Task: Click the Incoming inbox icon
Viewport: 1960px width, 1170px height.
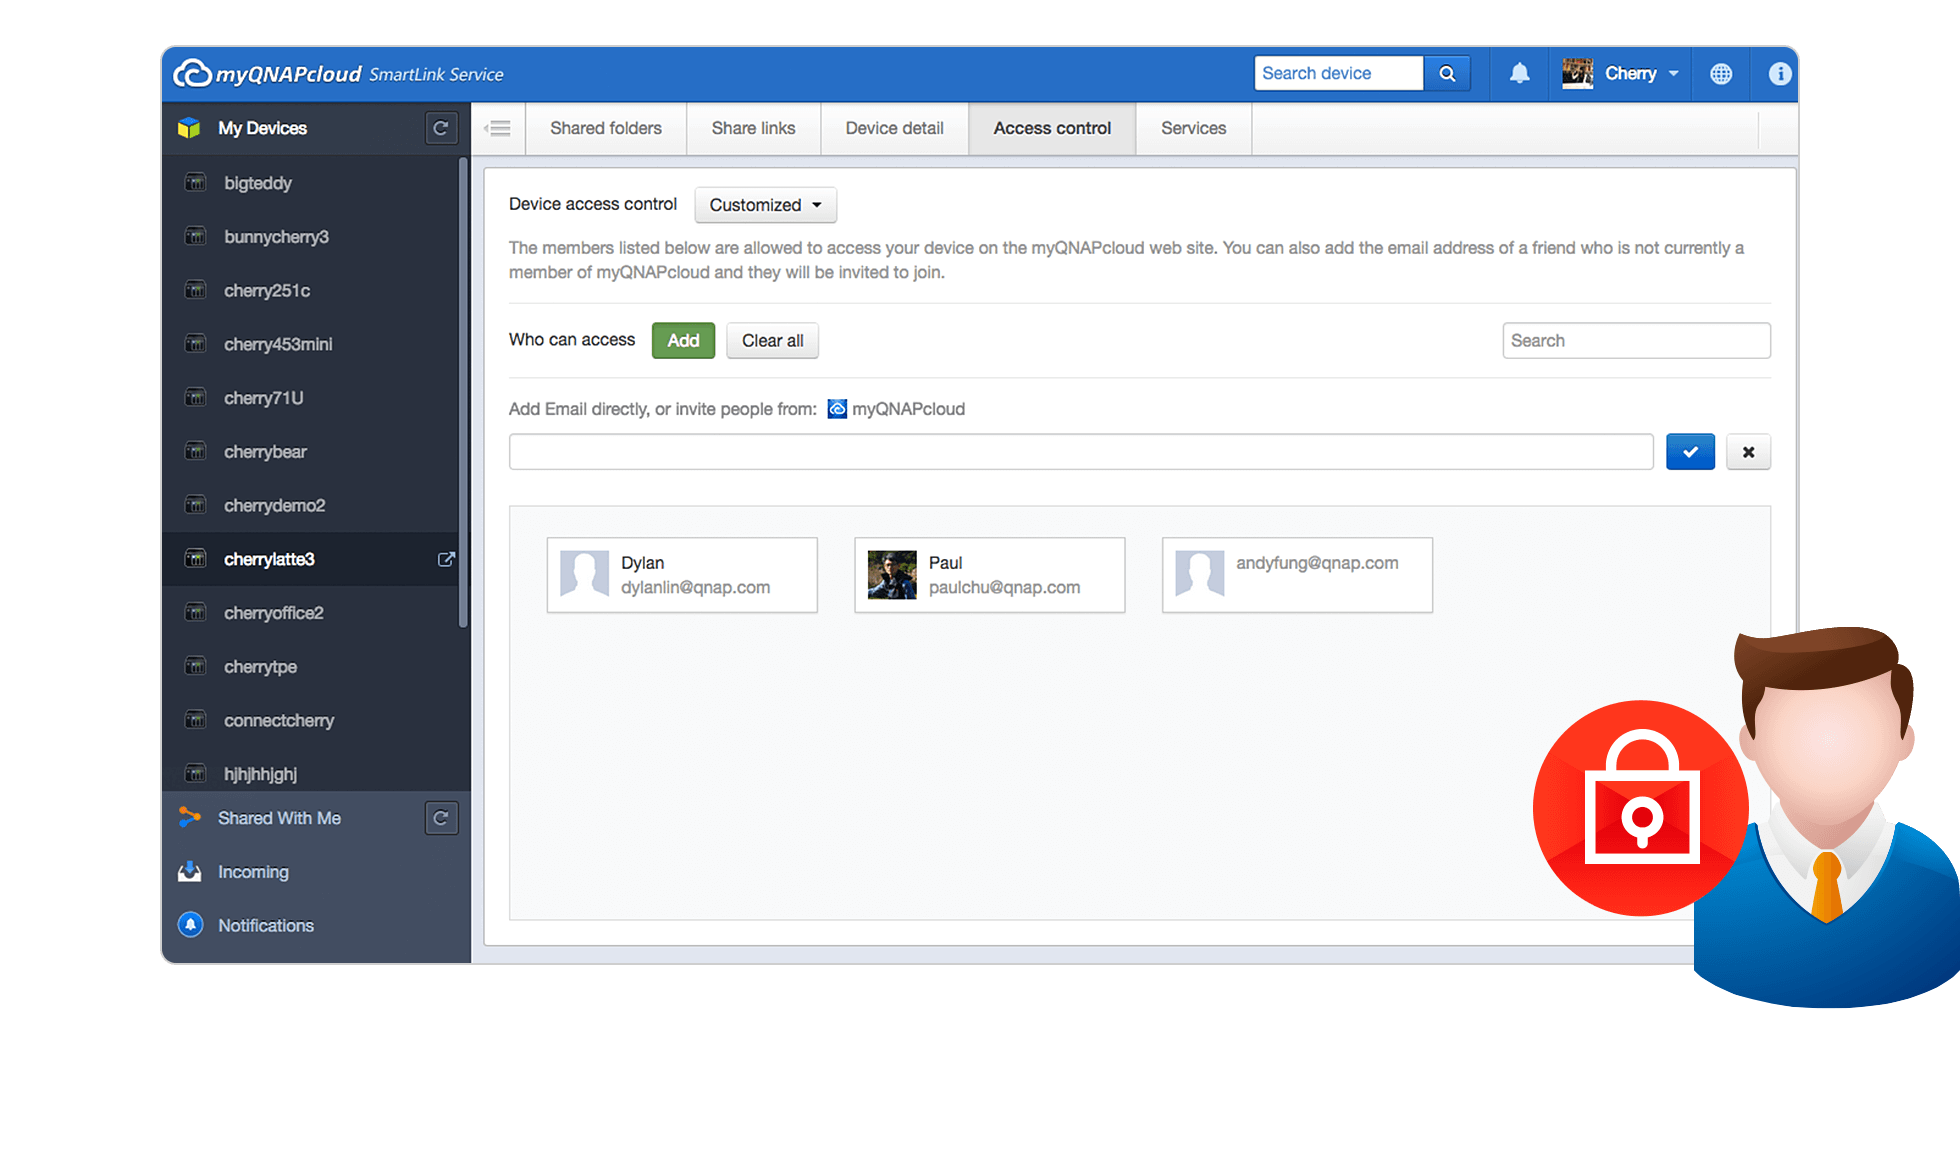Action: (189, 871)
